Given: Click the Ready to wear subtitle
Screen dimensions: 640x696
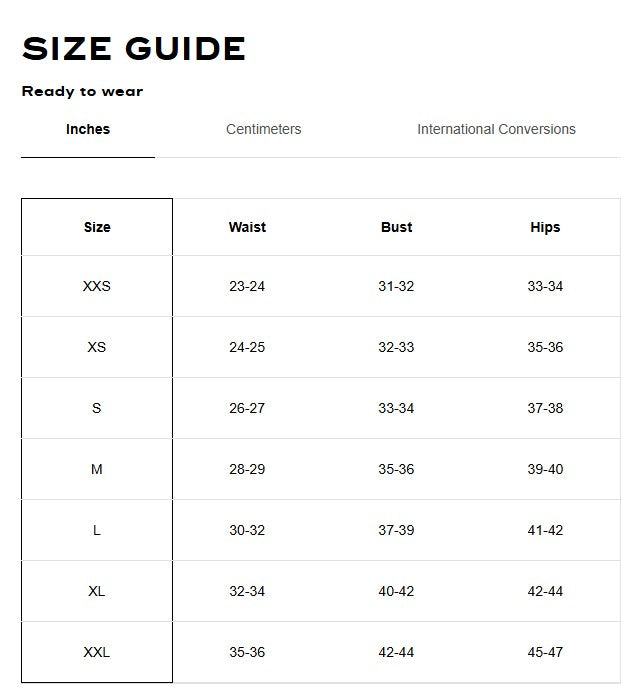Looking at the screenshot, I should (82, 91).
